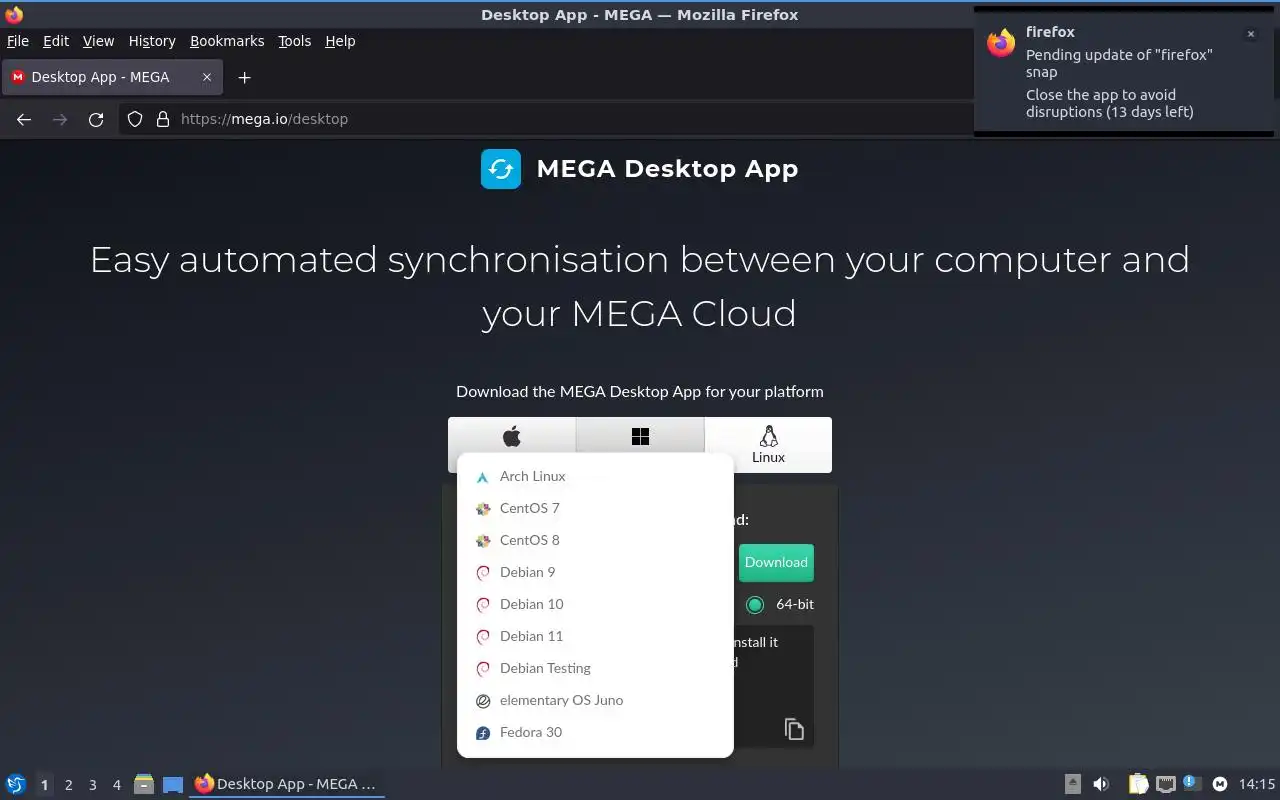Open the History menu
Image resolution: width=1280 pixels, height=800 pixels.
point(152,41)
